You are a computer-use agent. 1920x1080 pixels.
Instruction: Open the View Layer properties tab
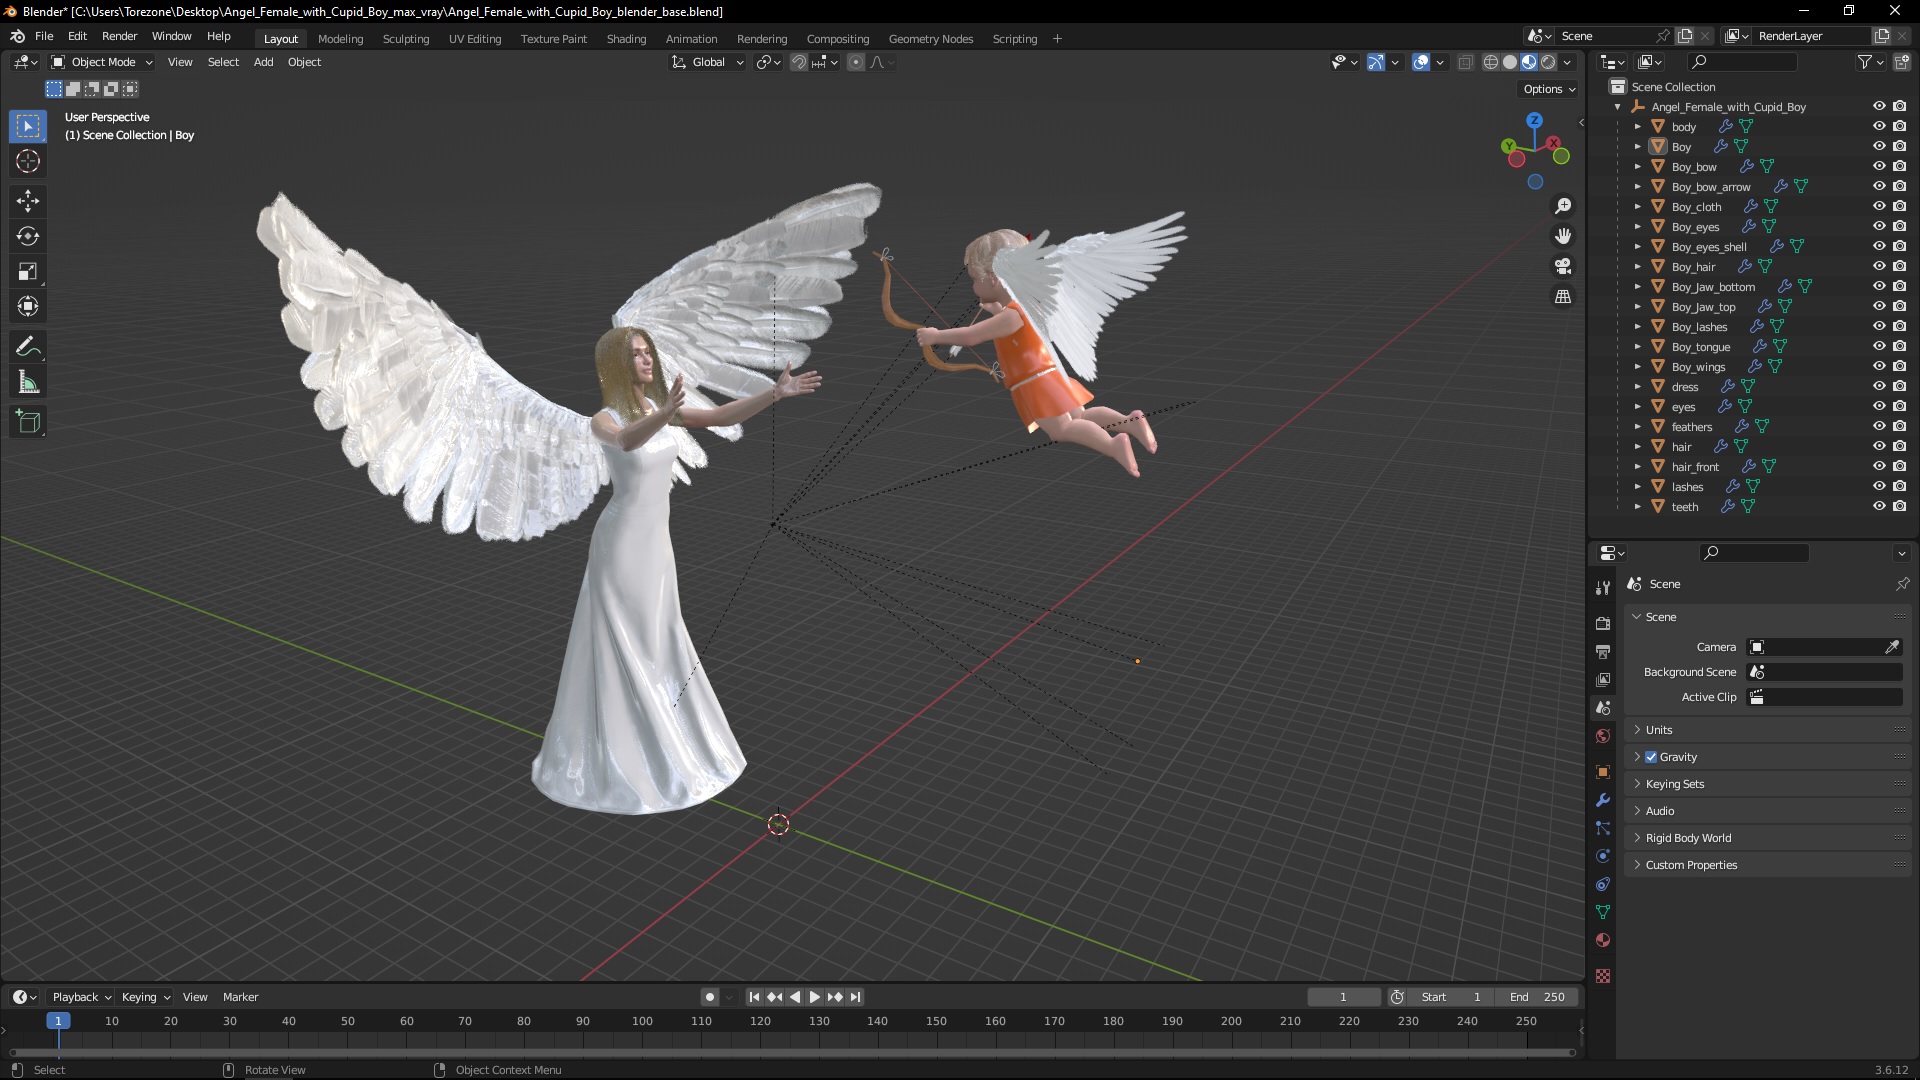coord(1603,679)
